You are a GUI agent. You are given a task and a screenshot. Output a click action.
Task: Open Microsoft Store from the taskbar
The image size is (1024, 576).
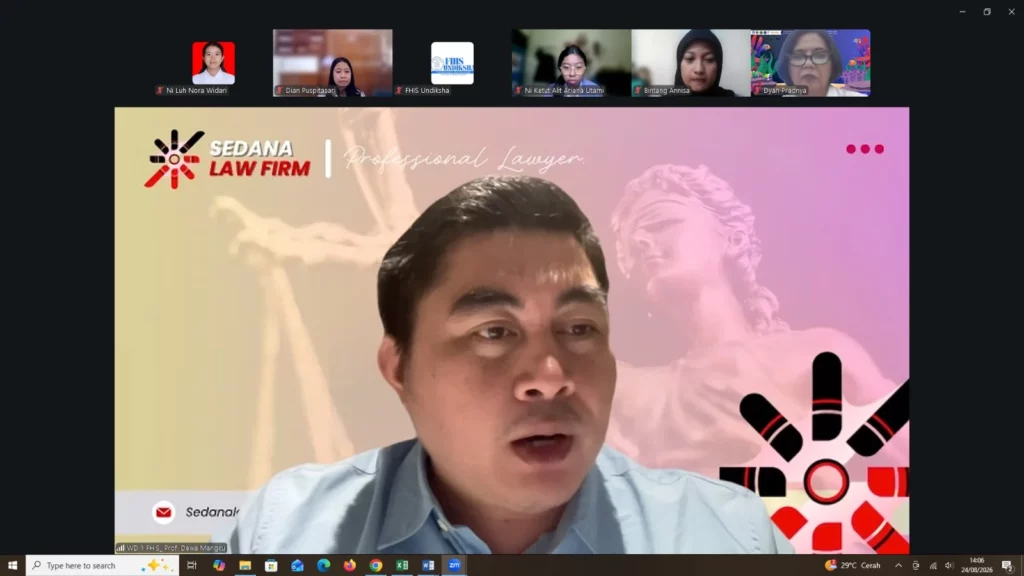(271, 566)
